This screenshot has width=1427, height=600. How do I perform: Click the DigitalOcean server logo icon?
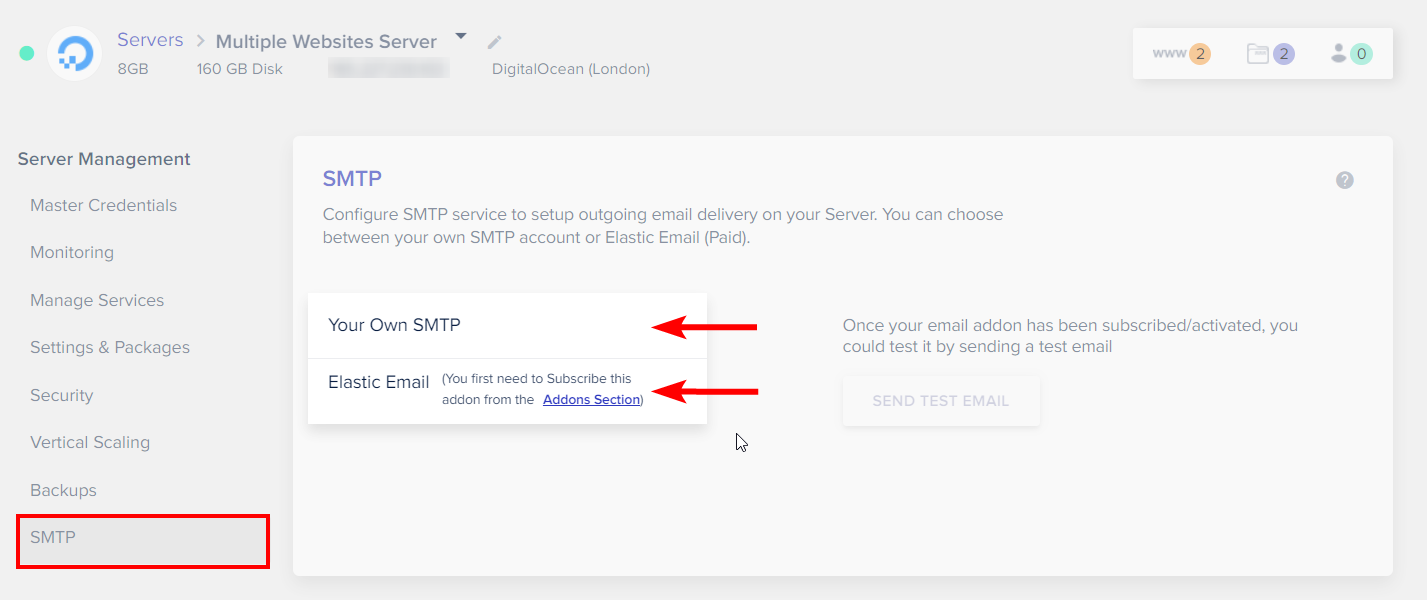click(x=75, y=54)
